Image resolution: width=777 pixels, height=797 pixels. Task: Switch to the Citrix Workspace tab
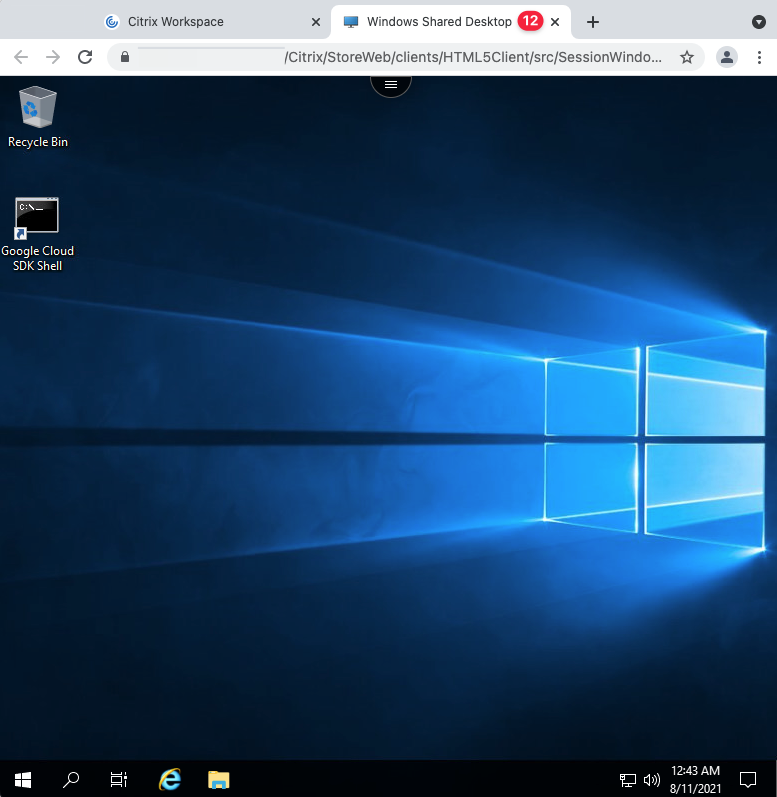click(x=175, y=22)
